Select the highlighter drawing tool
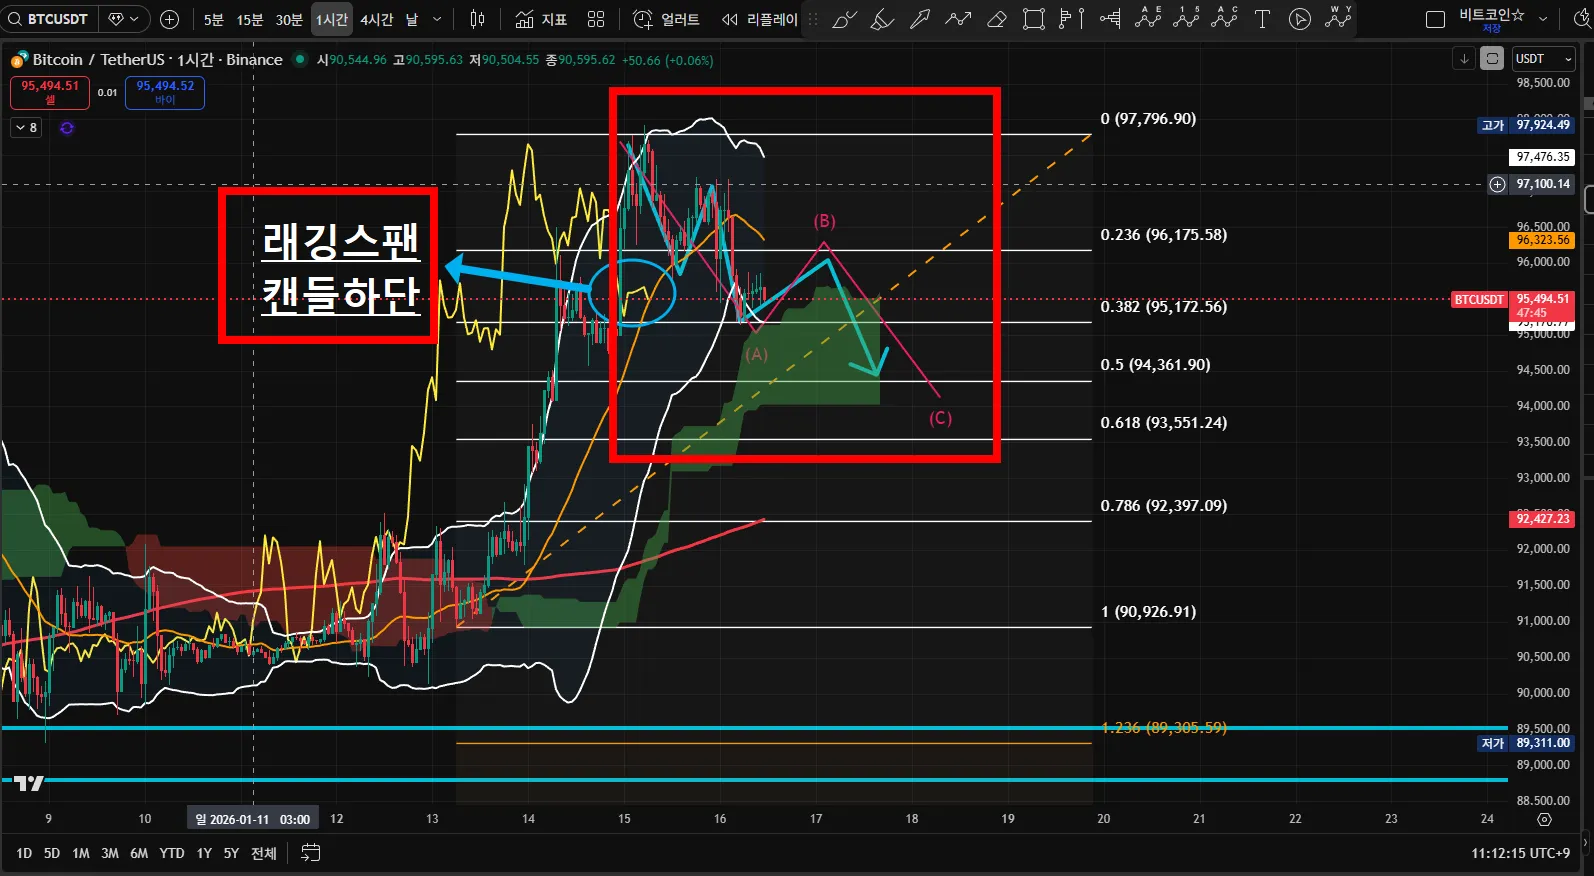 pos(882,19)
